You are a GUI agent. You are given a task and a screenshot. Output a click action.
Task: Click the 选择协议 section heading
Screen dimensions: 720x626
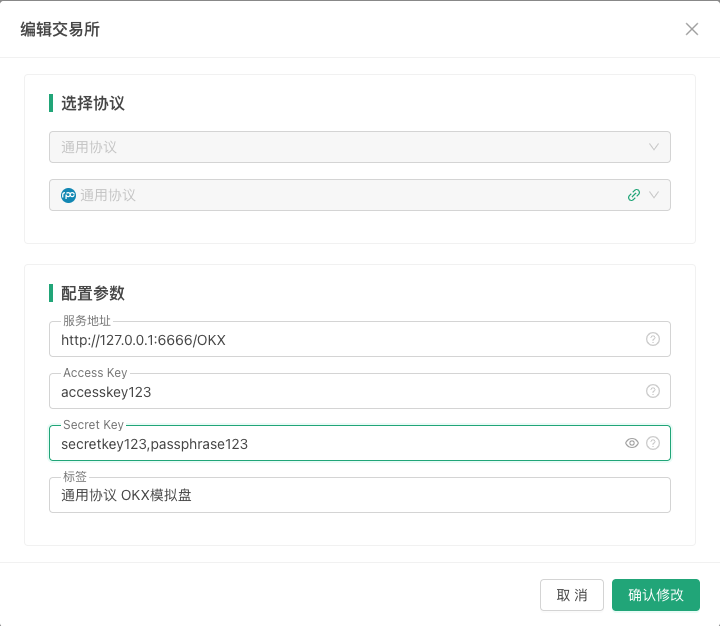(92, 103)
